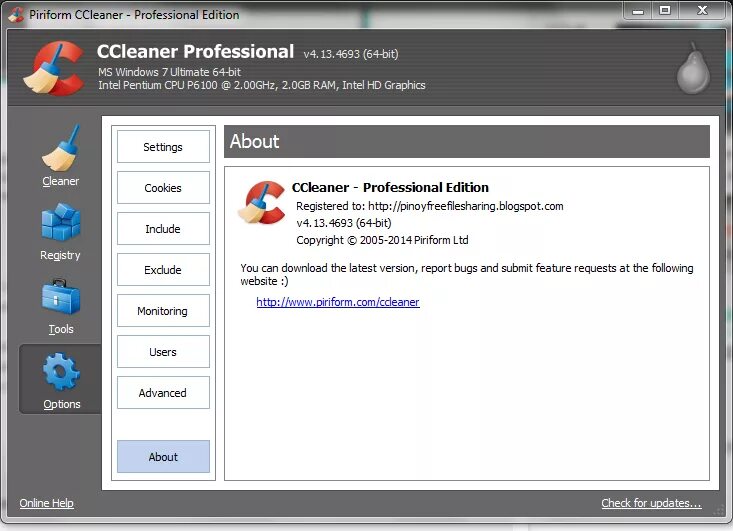The width and height of the screenshot is (733, 531).
Task: Click Check for updates link
Action: pyautogui.click(x=651, y=503)
